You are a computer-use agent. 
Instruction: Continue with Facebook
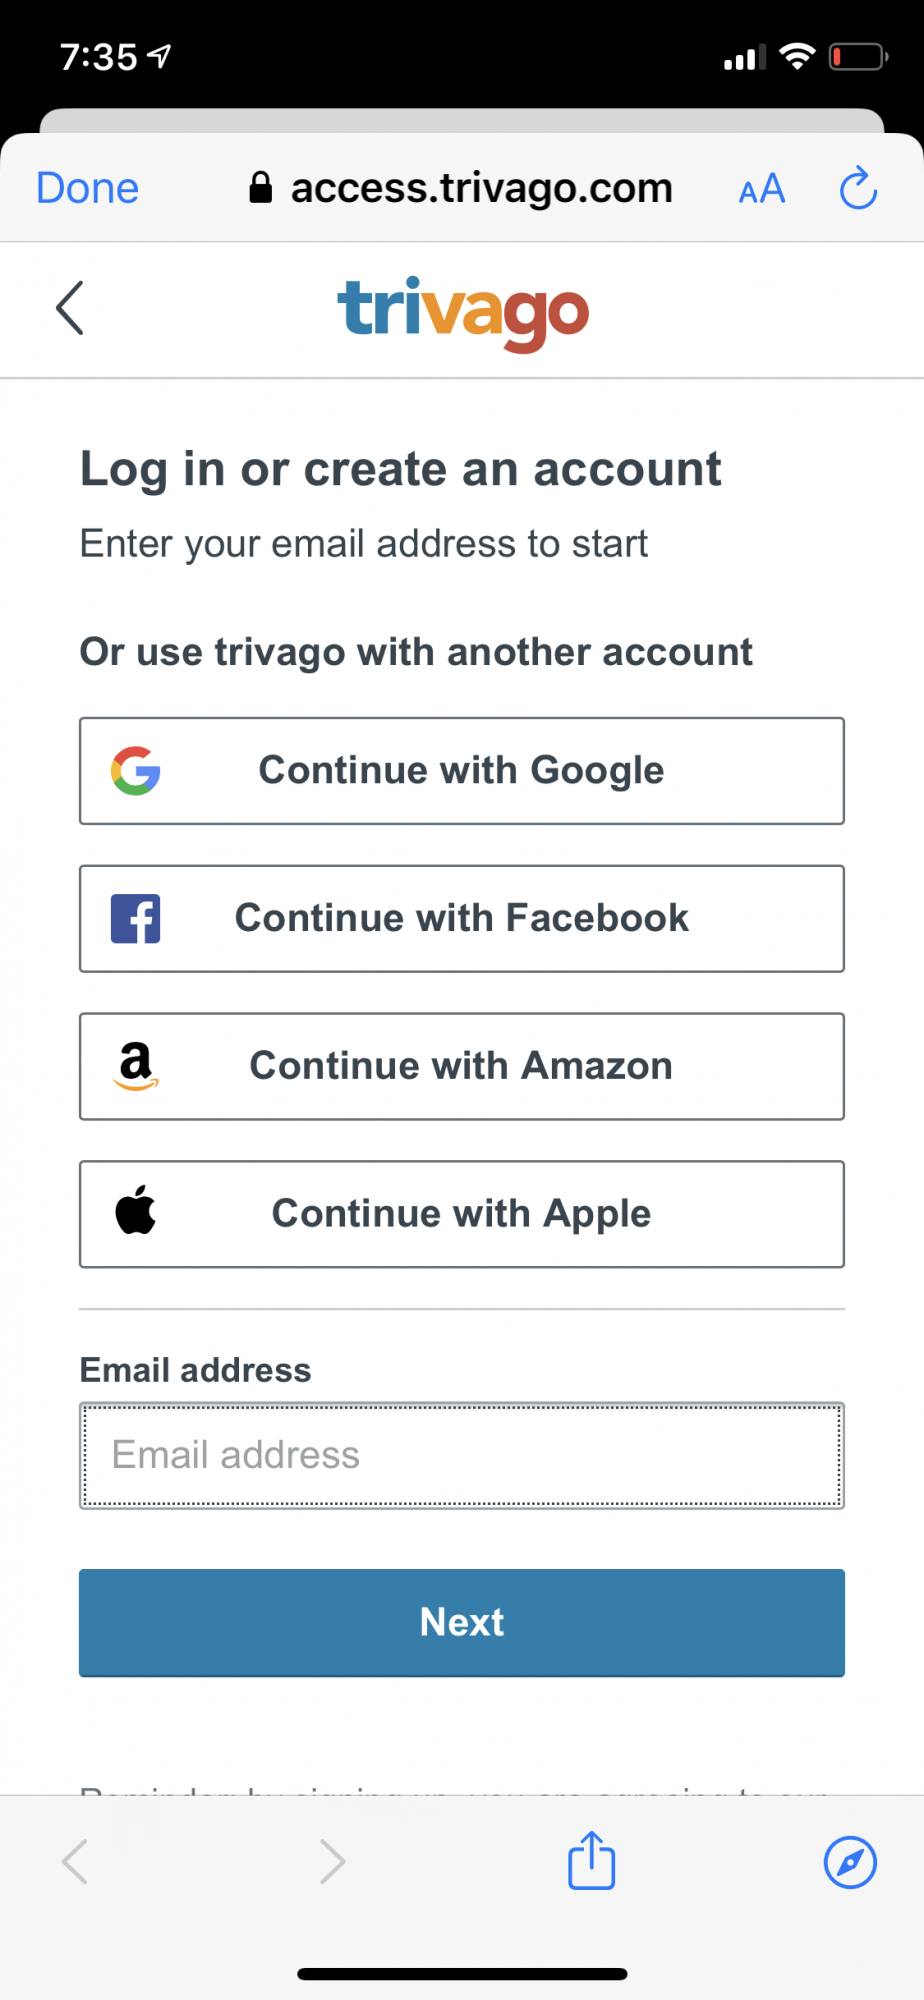(x=462, y=919)
